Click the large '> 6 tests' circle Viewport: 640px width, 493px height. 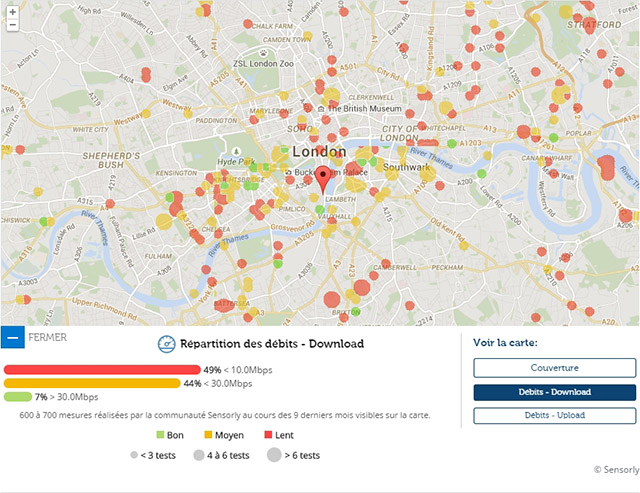click(x=274, y=455)
